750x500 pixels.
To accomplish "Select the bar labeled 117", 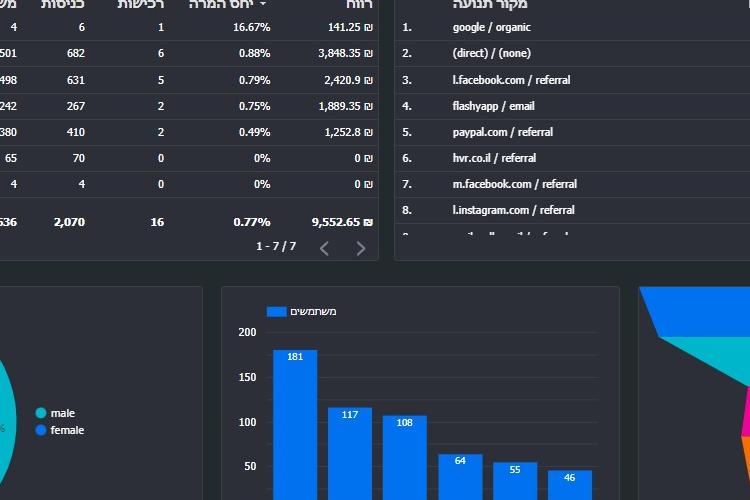I will [350, 454].
